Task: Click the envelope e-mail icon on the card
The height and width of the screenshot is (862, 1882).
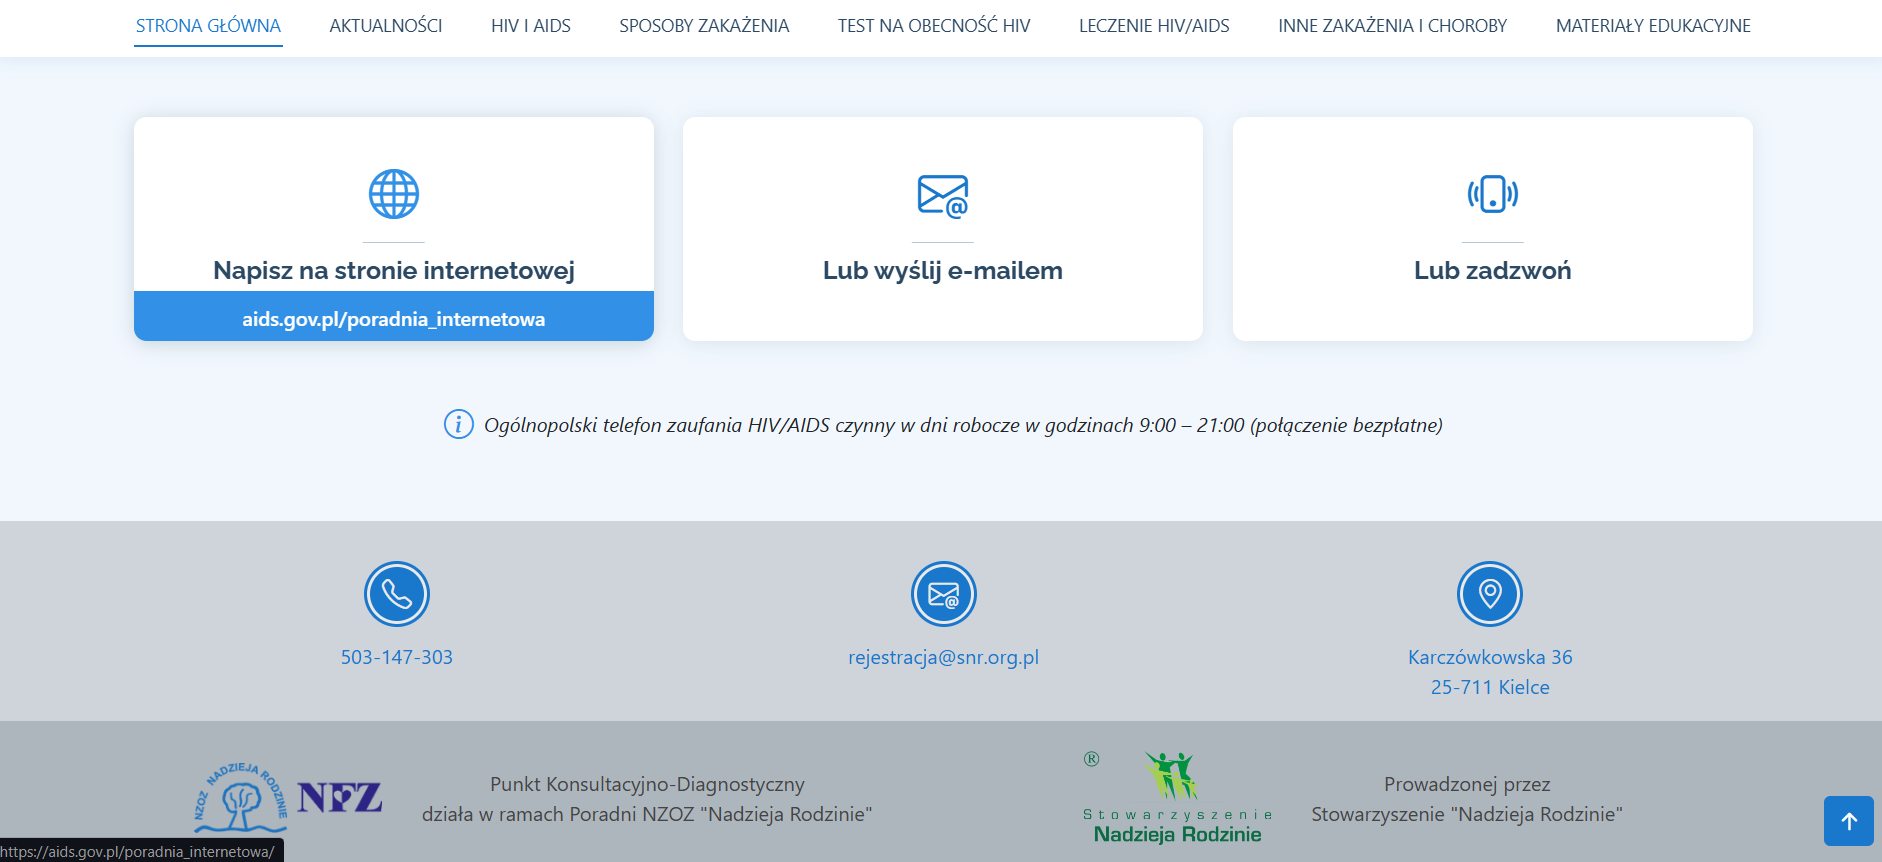Action: (x=943, y=196)
